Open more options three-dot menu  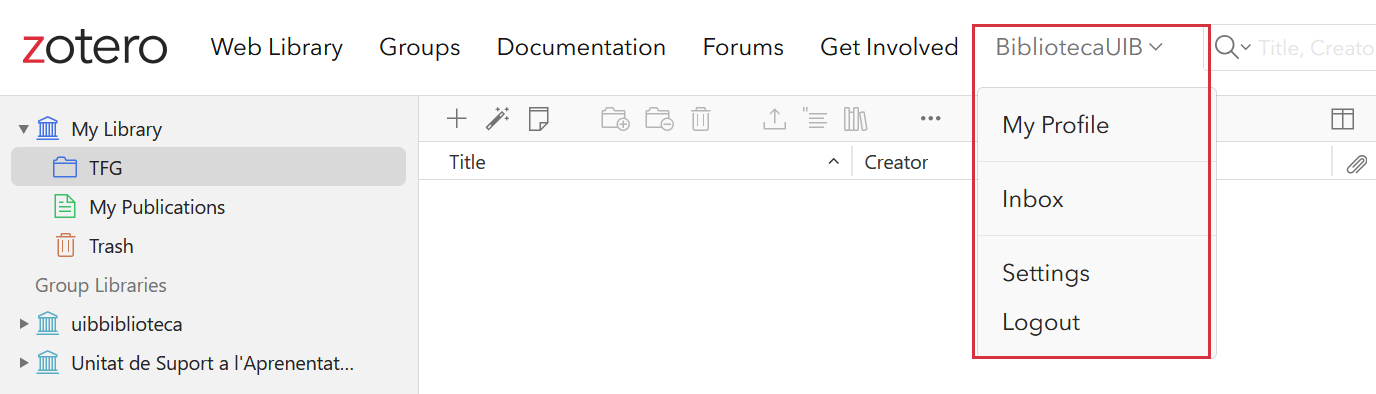(931, 119)
